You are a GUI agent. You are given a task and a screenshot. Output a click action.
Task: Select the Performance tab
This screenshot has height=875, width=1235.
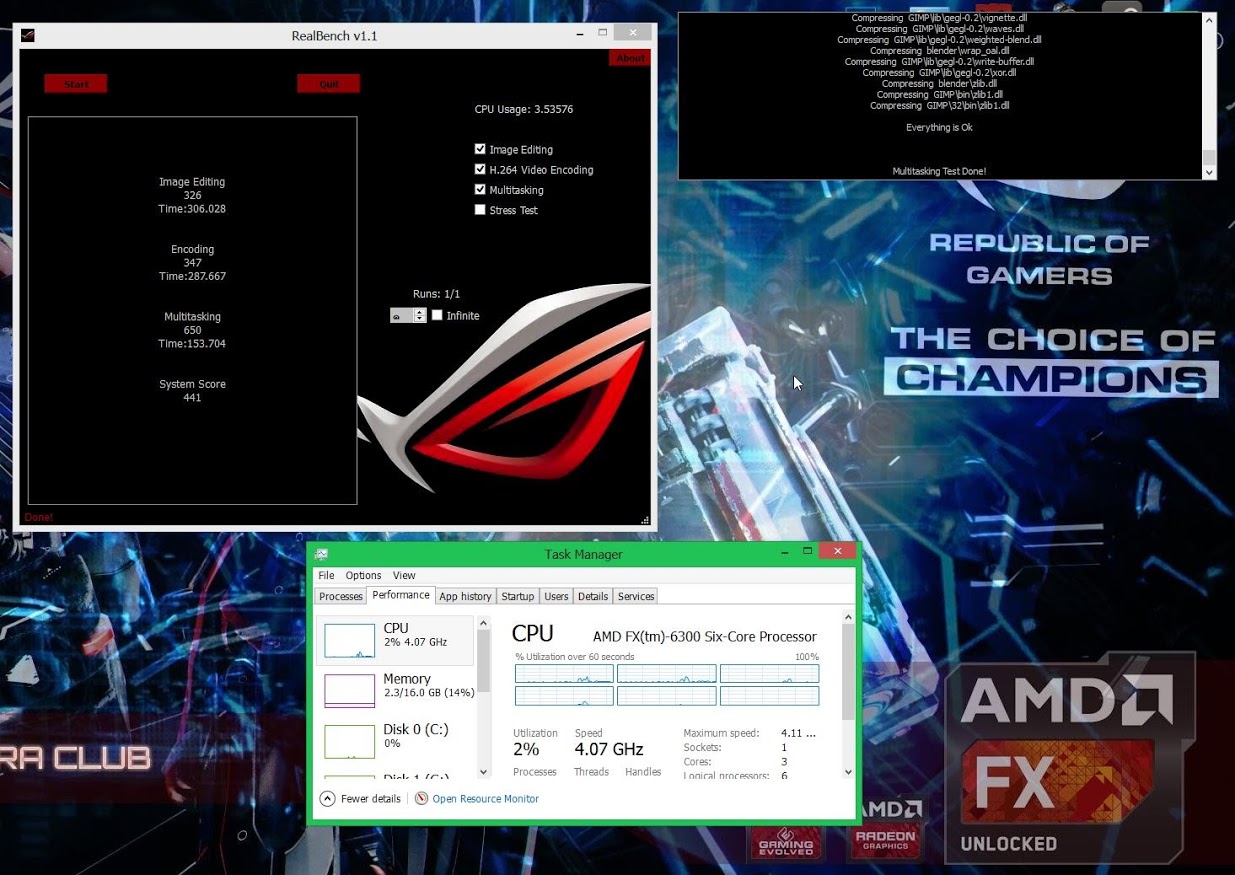tap(401, 595)
